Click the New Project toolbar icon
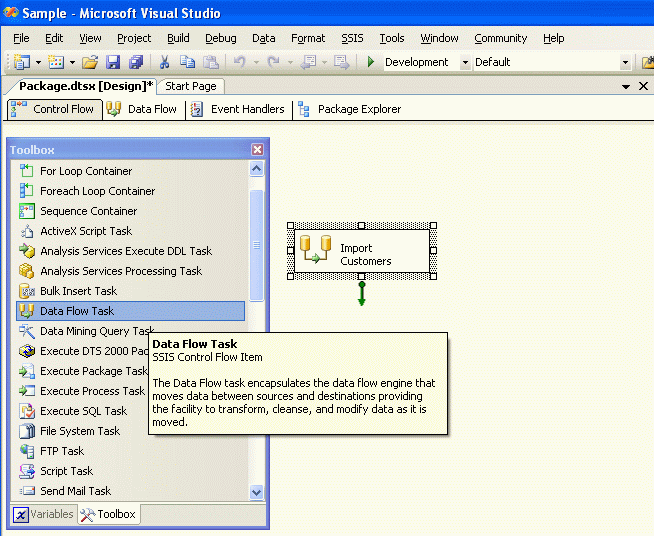The width and height of the screenshot is (654, 536). [22, 62]
